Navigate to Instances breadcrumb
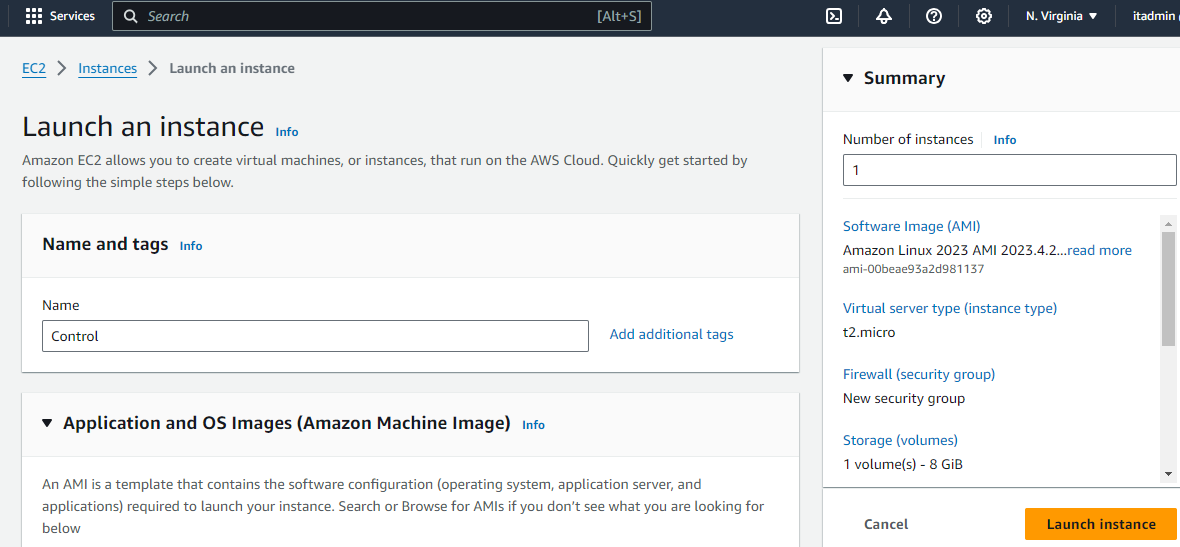Image resolution: width=1180 pixels, height=547 pixels. pos(107,68)
